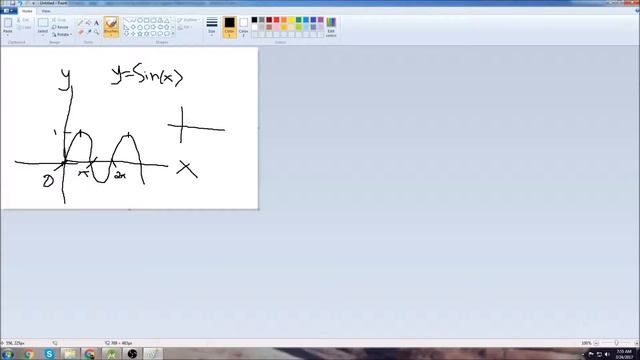Select the Fill with color bucket tool
This screenshot has width=640, height=360.
(89, 23)
